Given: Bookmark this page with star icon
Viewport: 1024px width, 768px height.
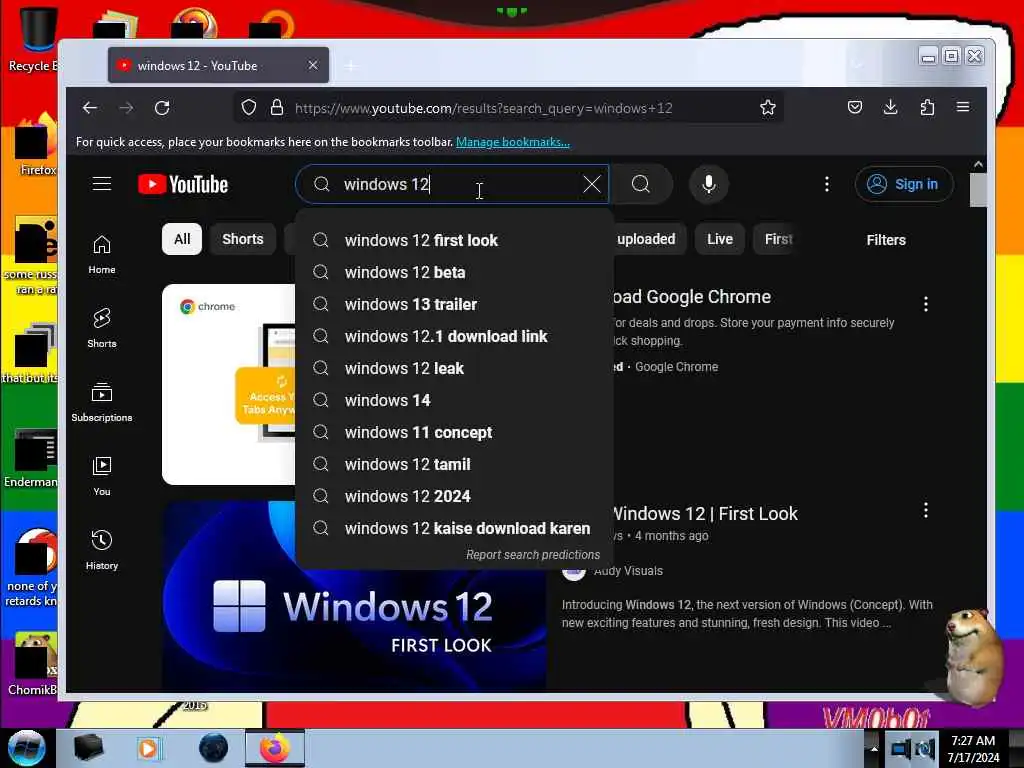Looking at the screenshot, I should click(767, 108).
